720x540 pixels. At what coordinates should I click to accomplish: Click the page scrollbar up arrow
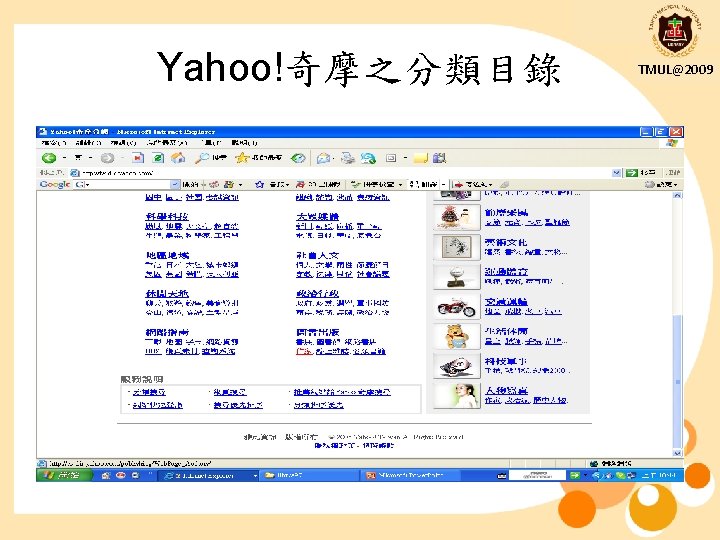677,196
